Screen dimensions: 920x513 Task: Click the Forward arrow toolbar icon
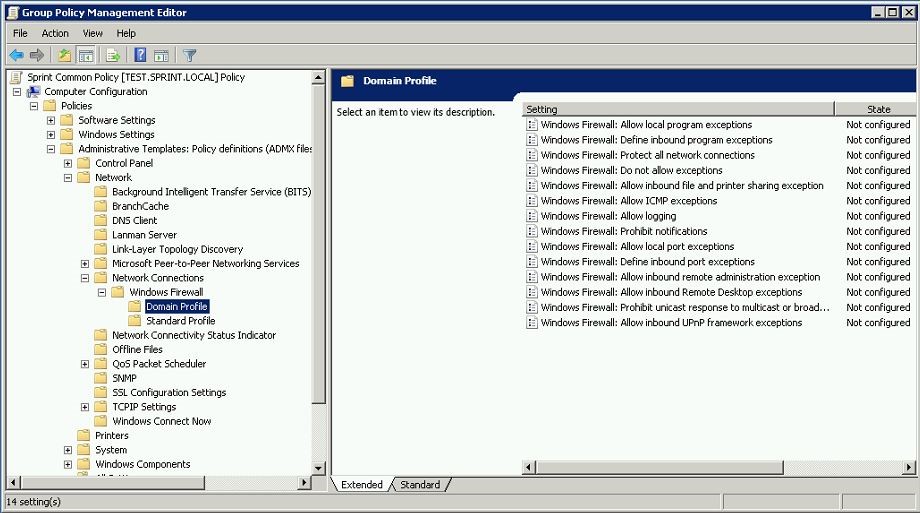point(37,55)
